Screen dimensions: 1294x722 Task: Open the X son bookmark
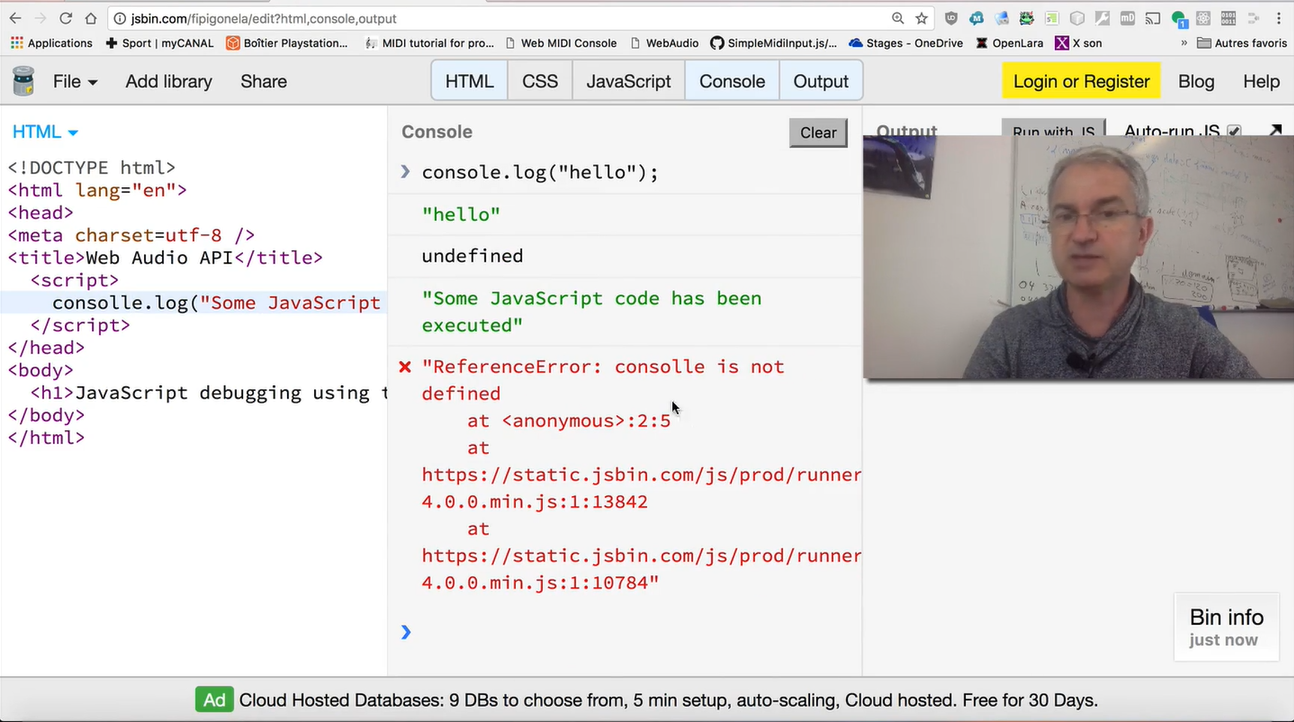tap(1079, 43)
